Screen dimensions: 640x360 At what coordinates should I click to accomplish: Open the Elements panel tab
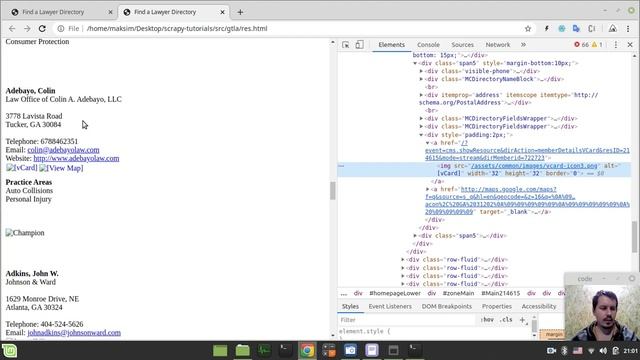point(391,44)
